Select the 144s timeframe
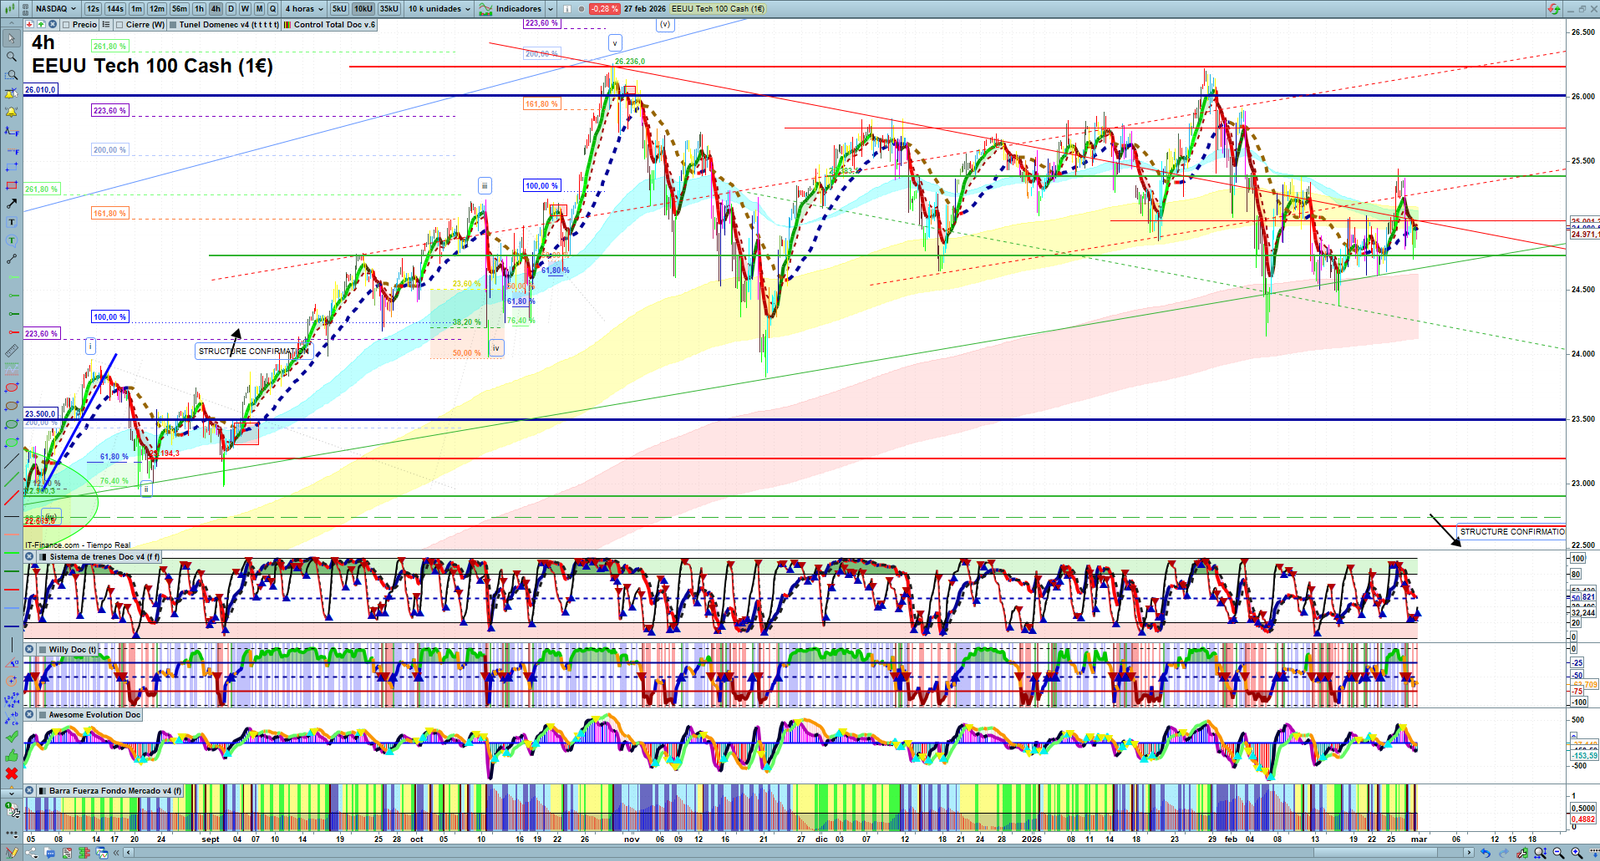The width and height of the screenshot is (1600, 861). (115, 9)
